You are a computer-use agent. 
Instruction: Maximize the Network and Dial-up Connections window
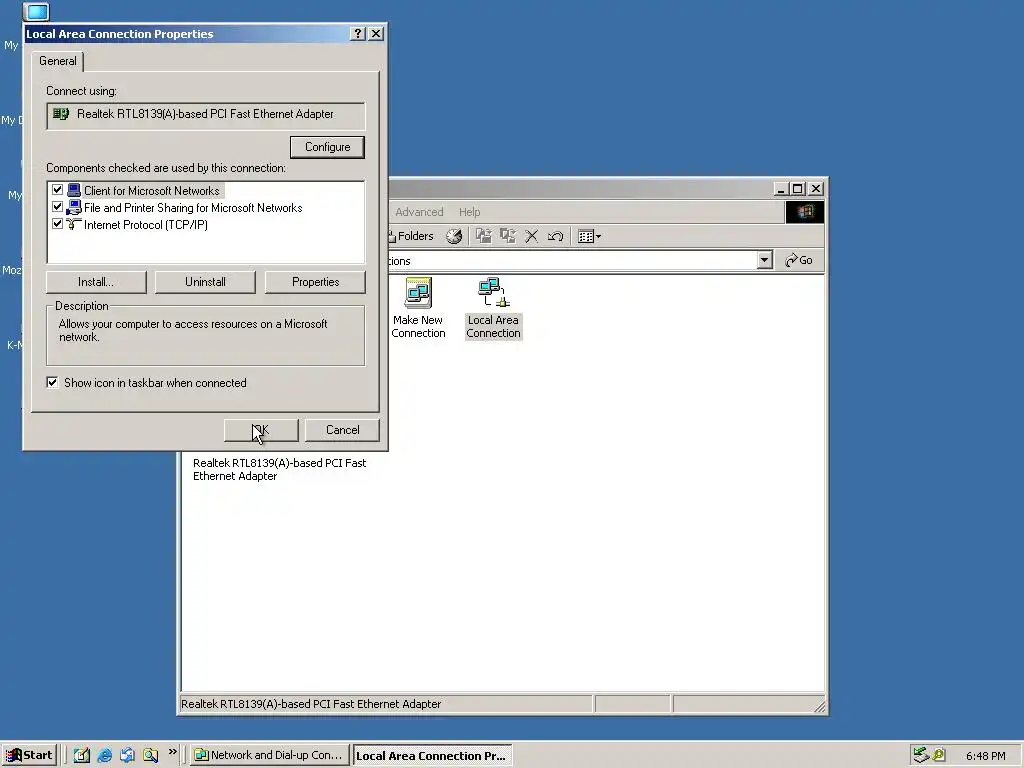coord(797,189)
